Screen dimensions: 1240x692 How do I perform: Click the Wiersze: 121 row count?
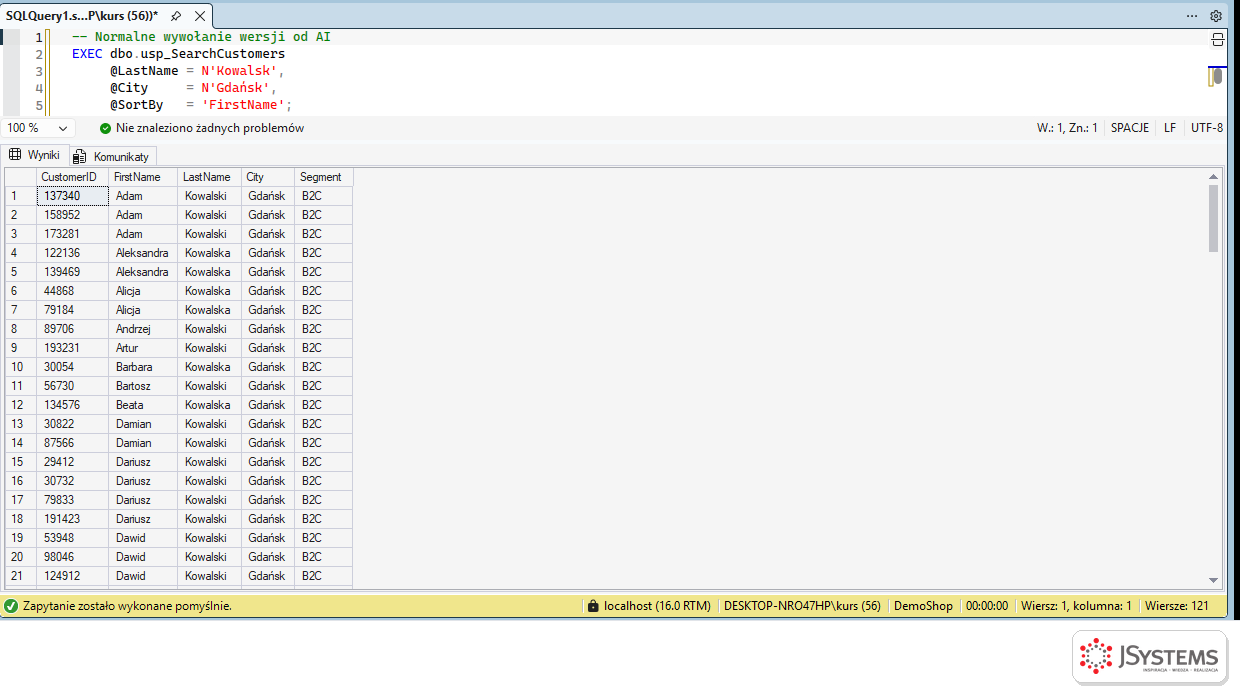tap(1177, 606)
